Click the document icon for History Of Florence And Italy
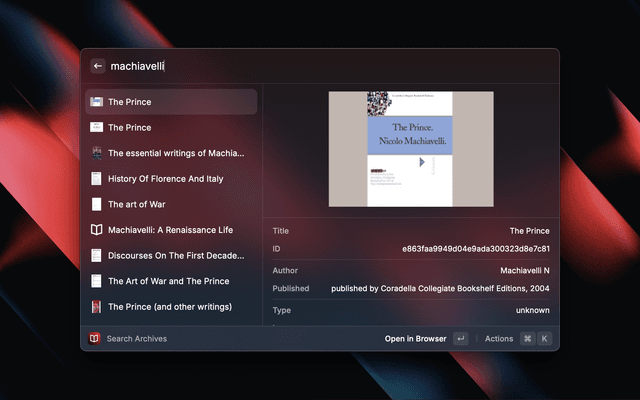The width and height of the screenshot is (640, 400). point(96,179)
